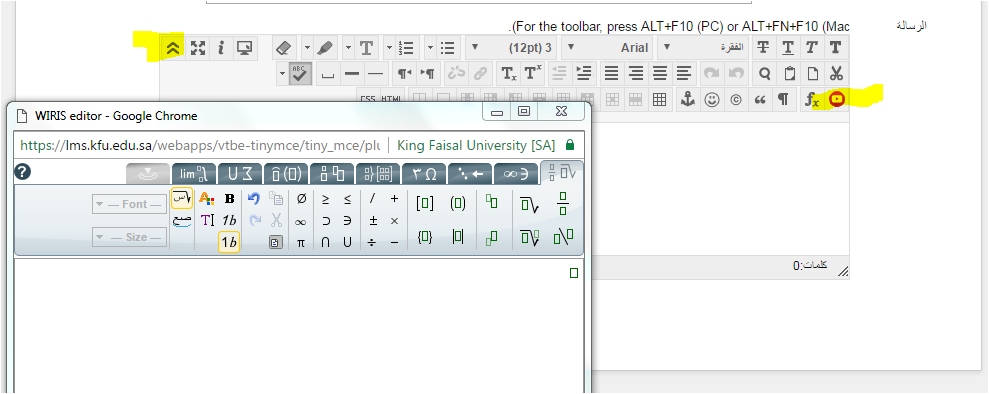Click the WIRIS formula editing area placeholder

[x=573, y=273]
